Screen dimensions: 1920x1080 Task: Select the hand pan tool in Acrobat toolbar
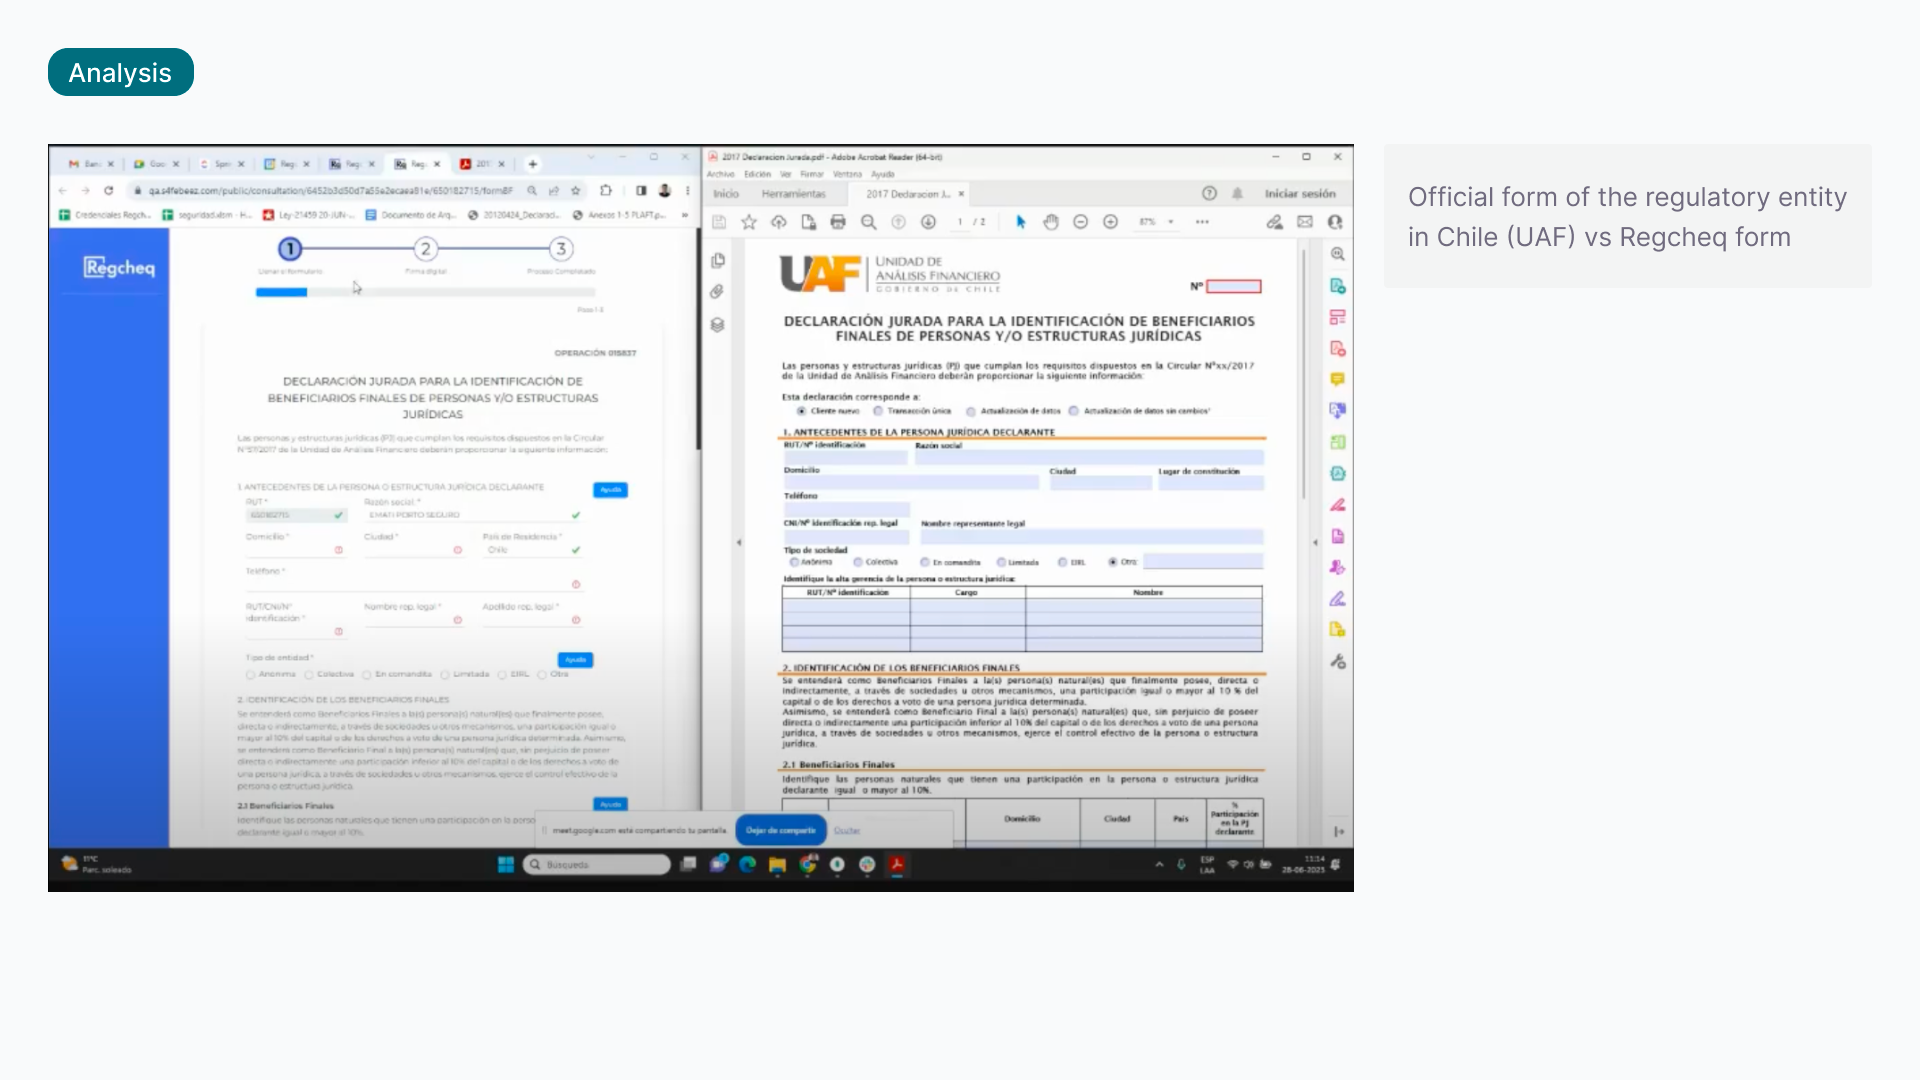coord(1050,222)
